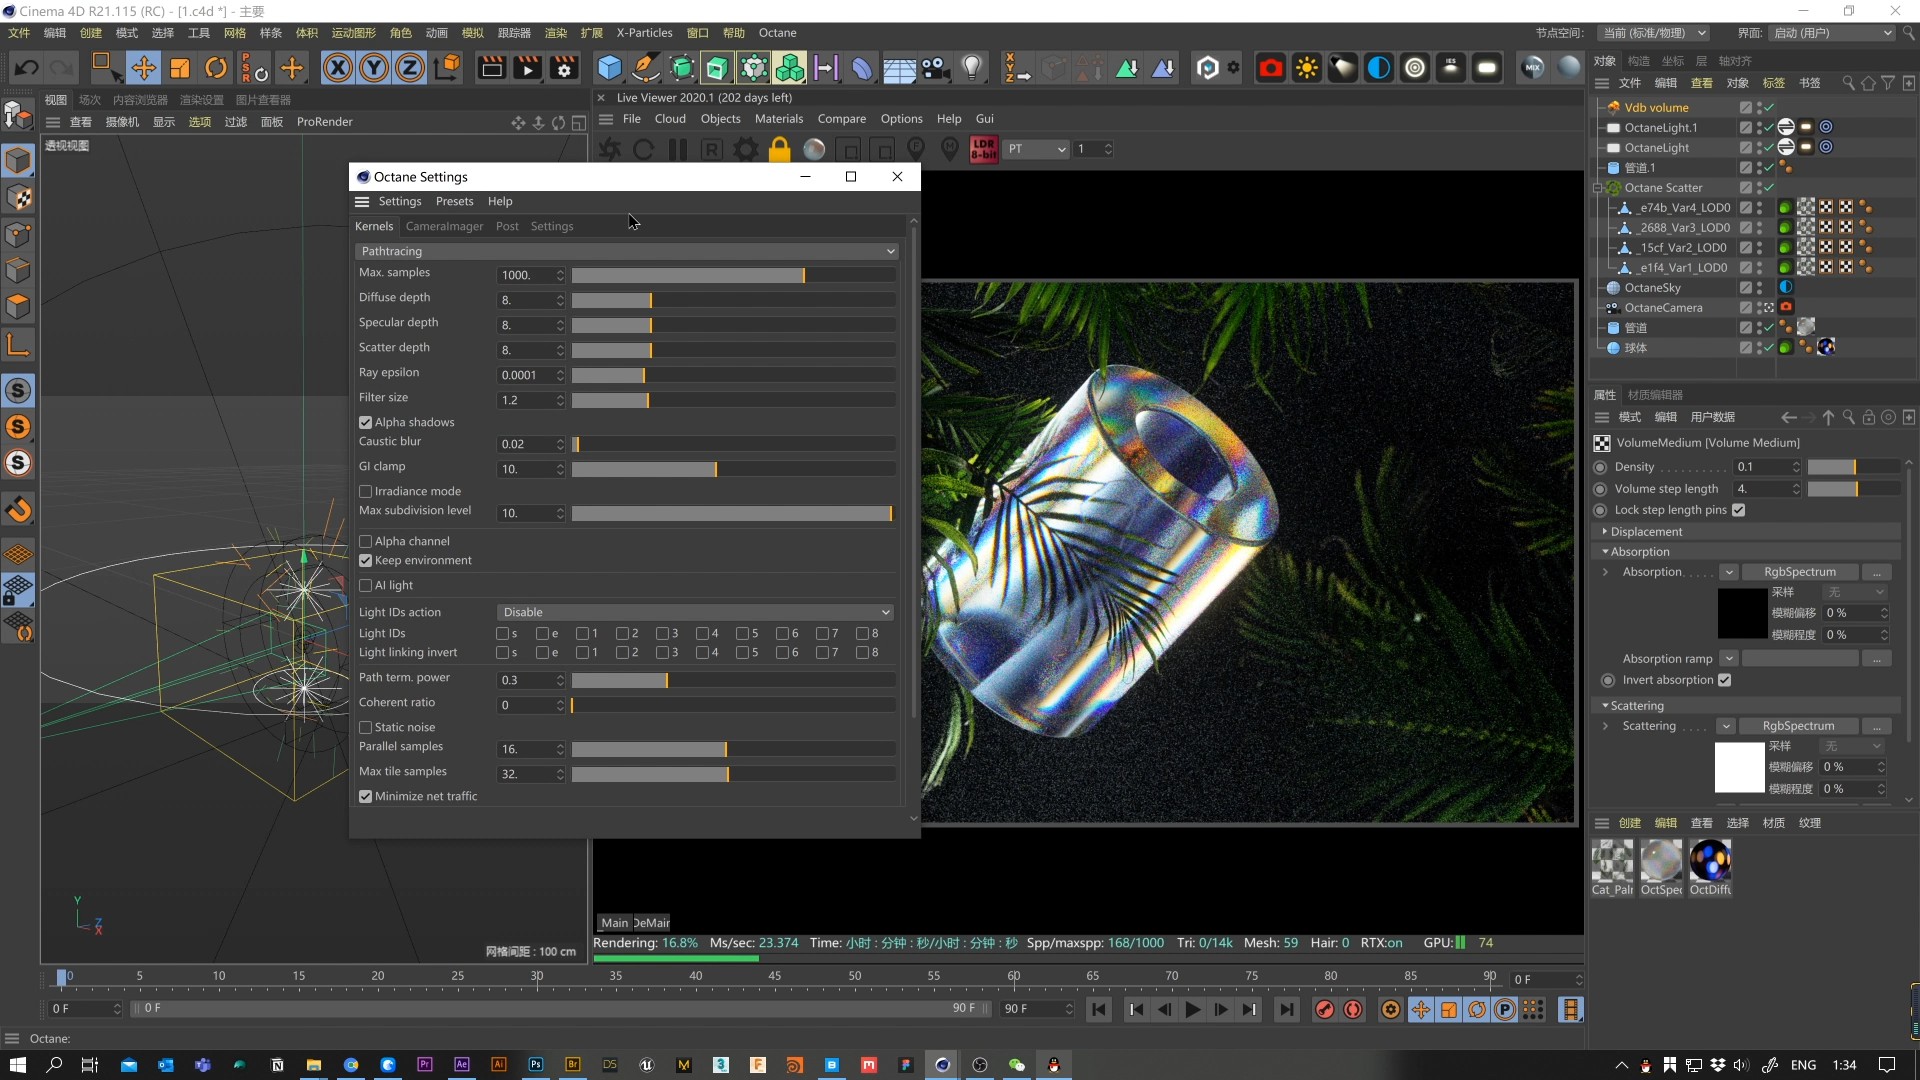This screenshot has width=1920, height=1080.
Task: Click the light bulb icon in toolbar
Action: point(971,68)
